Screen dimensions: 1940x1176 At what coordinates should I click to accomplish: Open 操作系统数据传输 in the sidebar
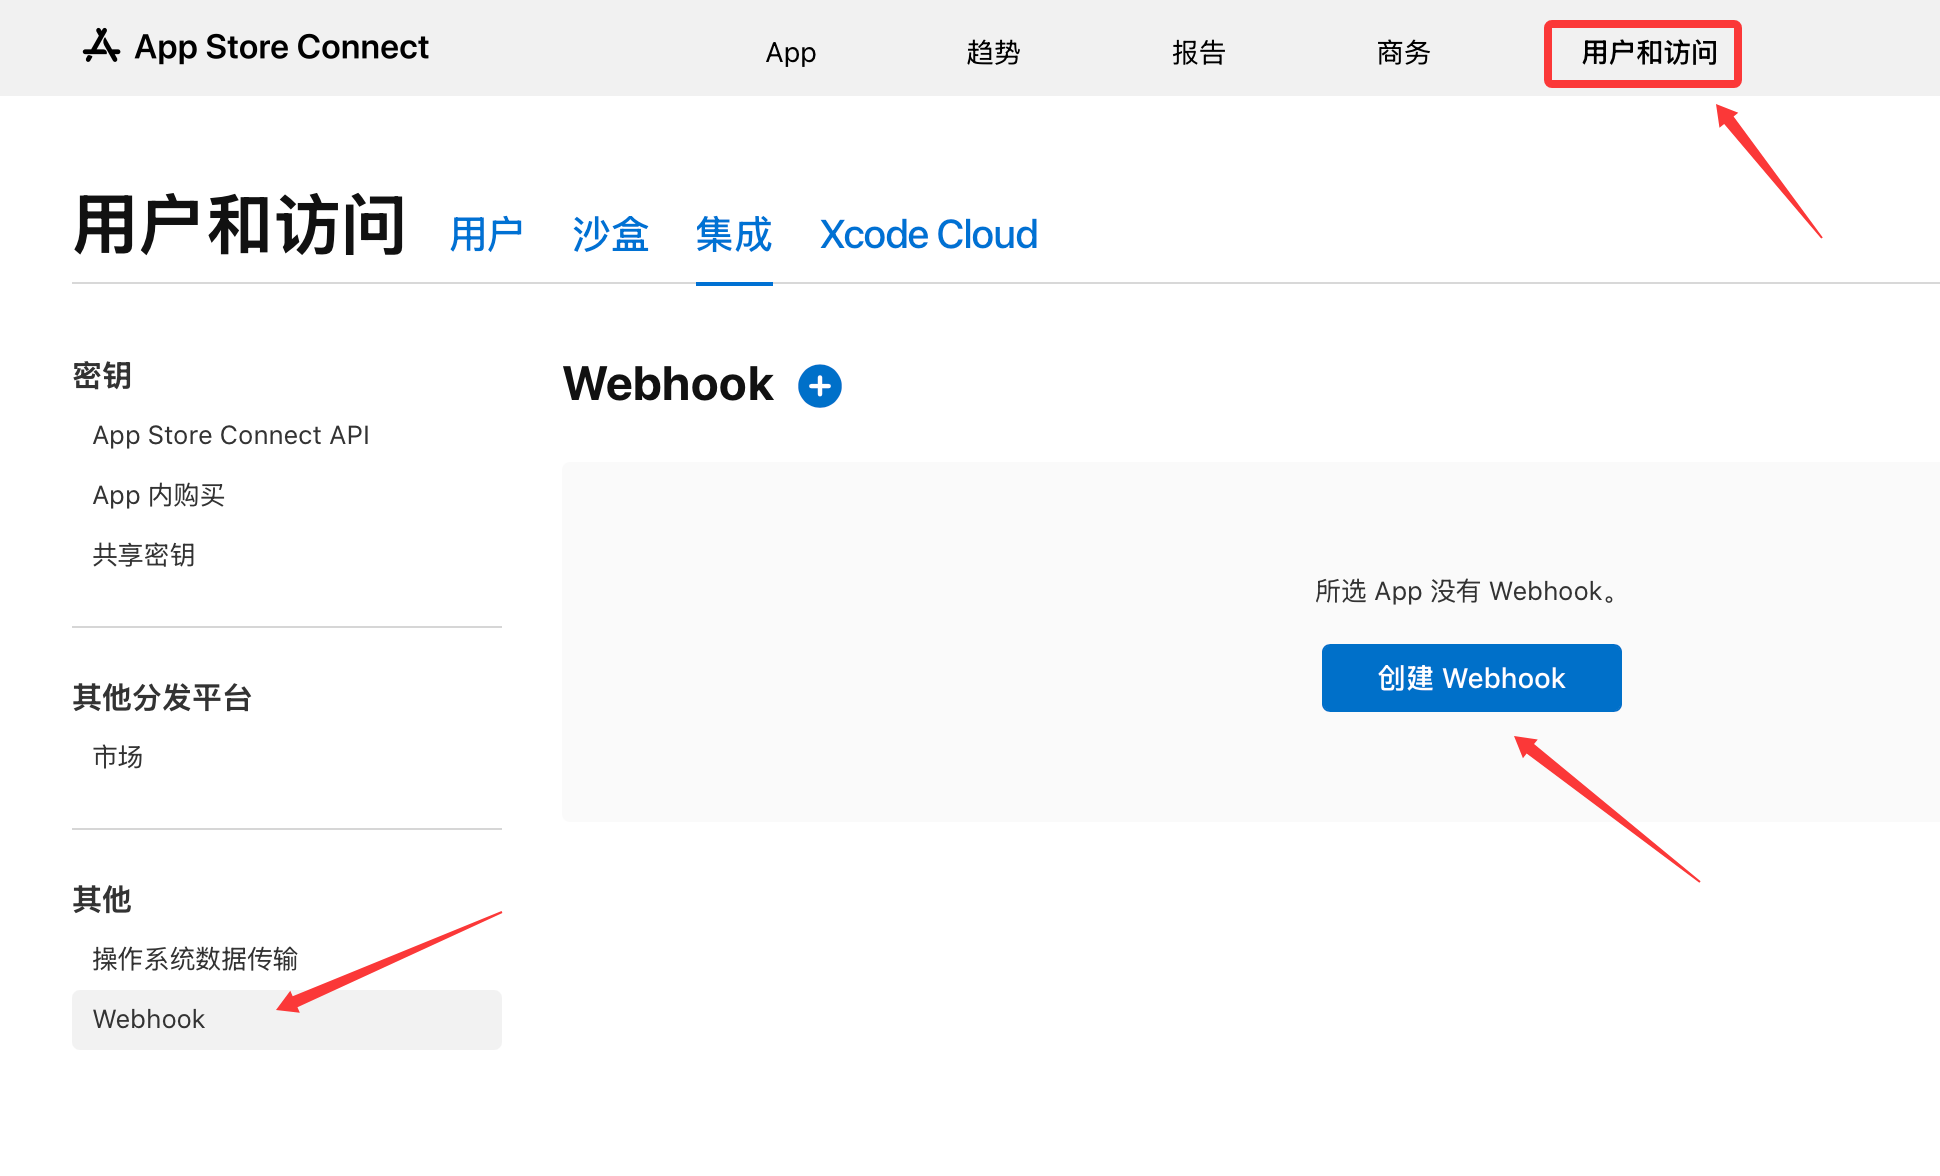196,959
